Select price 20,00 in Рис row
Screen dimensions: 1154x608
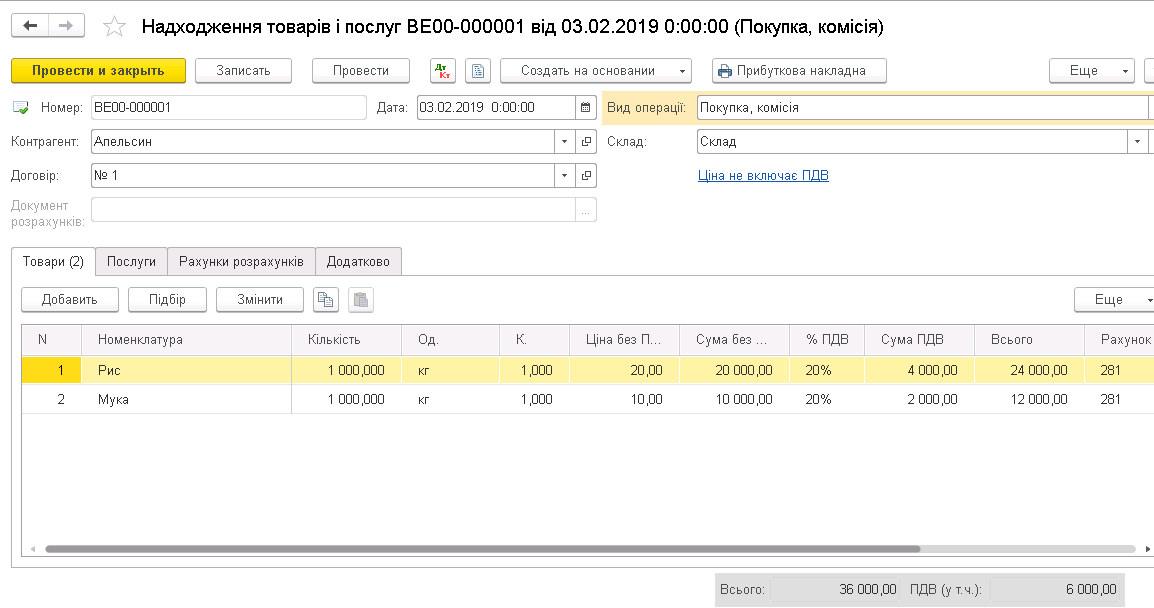pyautogui.click(x=624, y=370)
